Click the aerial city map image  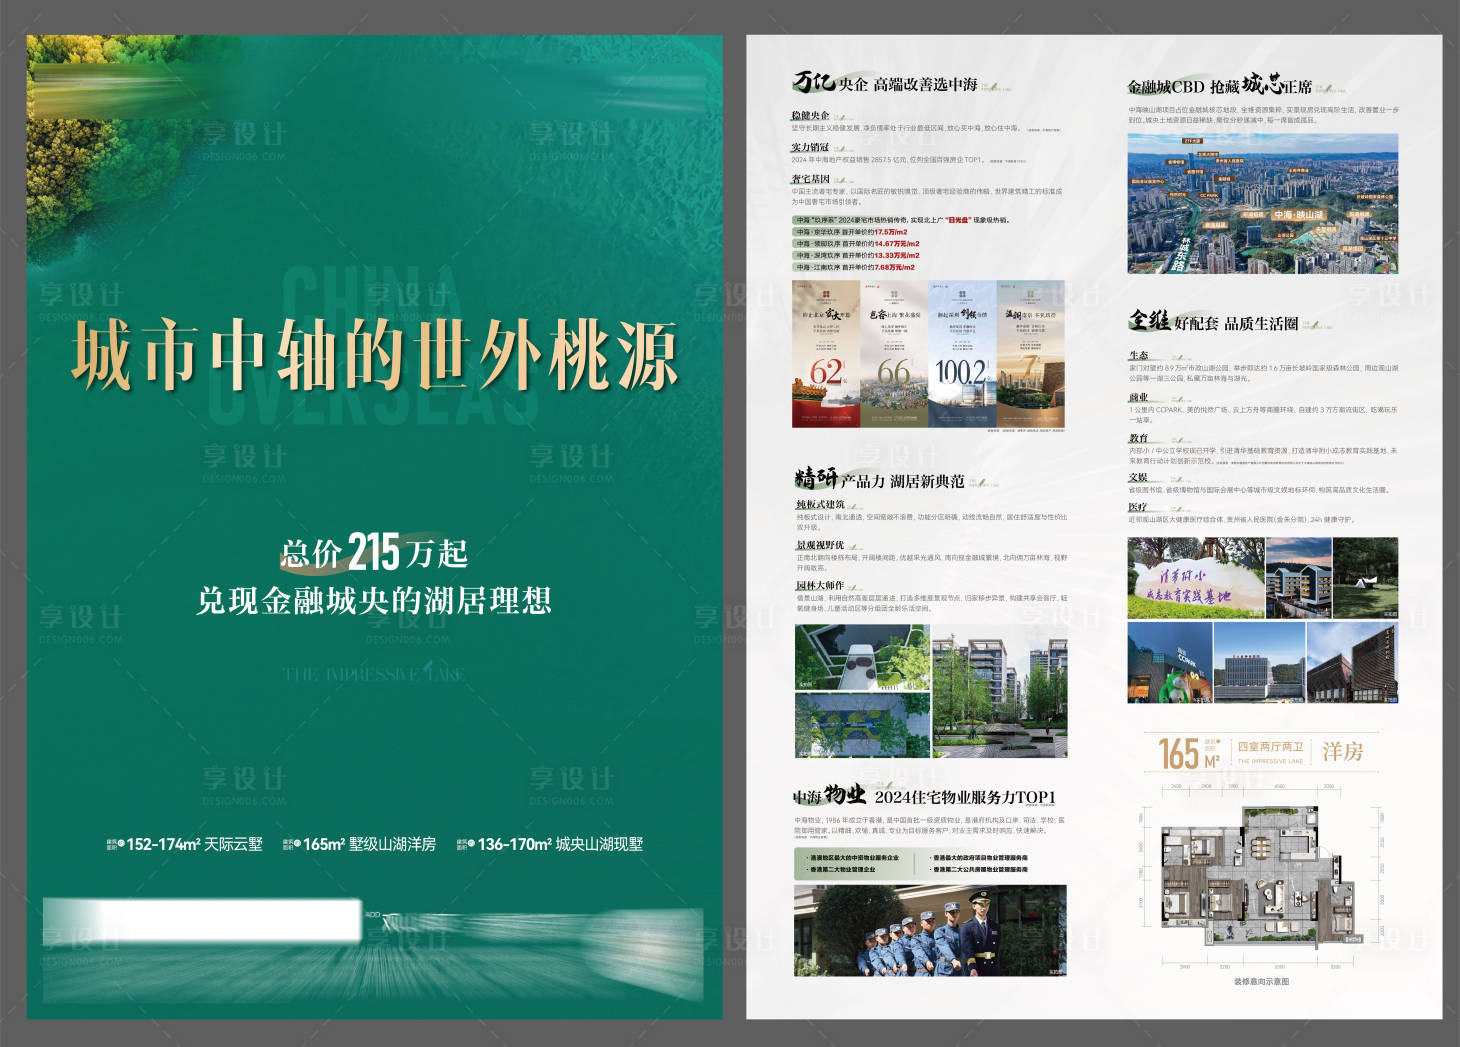point(1262,203)
